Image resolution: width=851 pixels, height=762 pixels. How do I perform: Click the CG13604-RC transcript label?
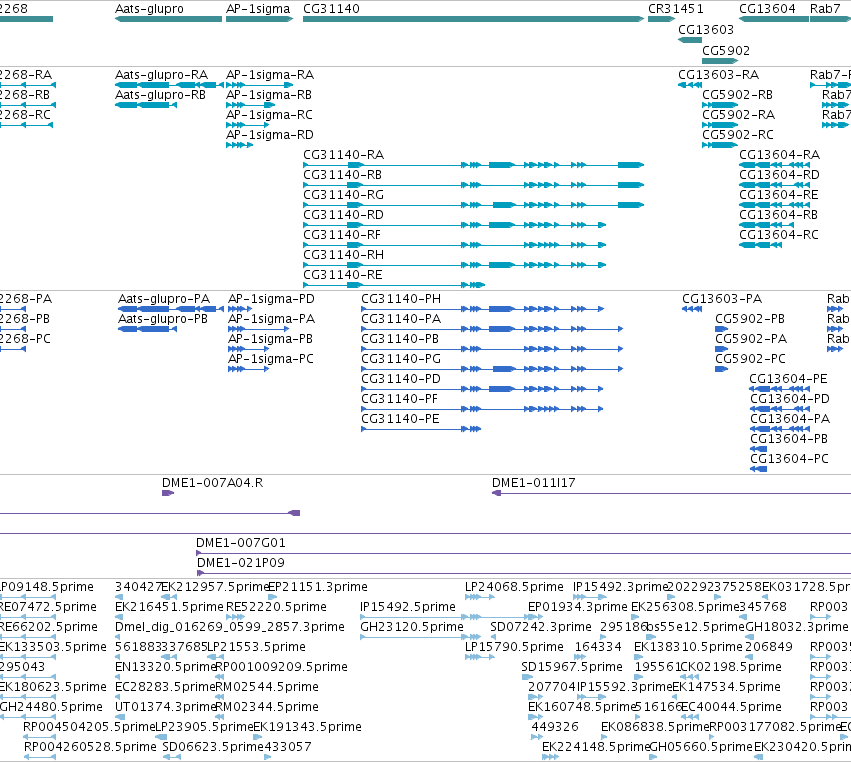click(779, 236)
